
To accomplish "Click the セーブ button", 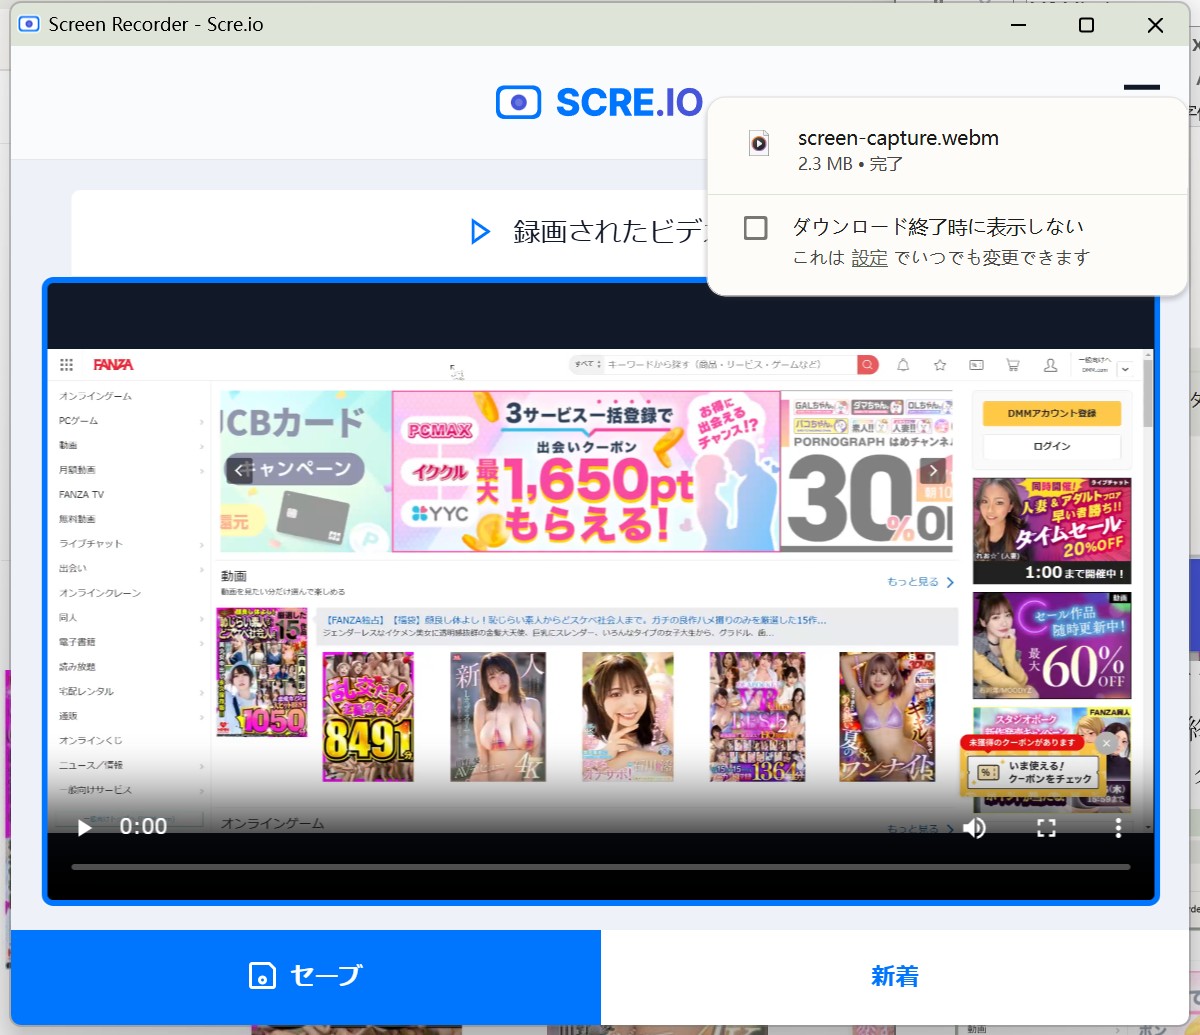I will (306, 976).
